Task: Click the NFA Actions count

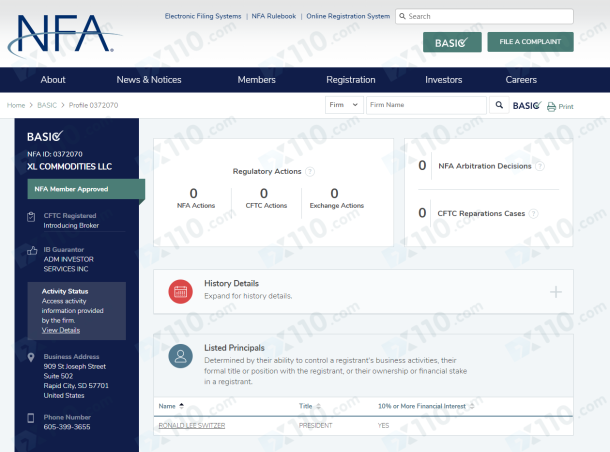Action: coord(194,193)
